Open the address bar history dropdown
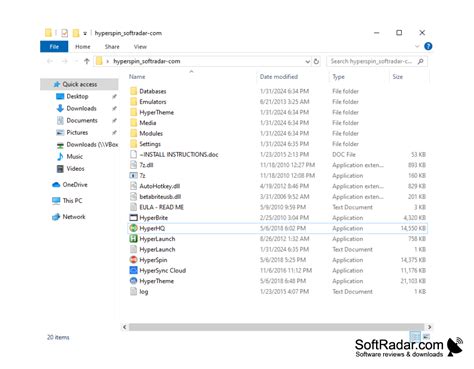This screenshot has height=369, width=474. point(307,61)
